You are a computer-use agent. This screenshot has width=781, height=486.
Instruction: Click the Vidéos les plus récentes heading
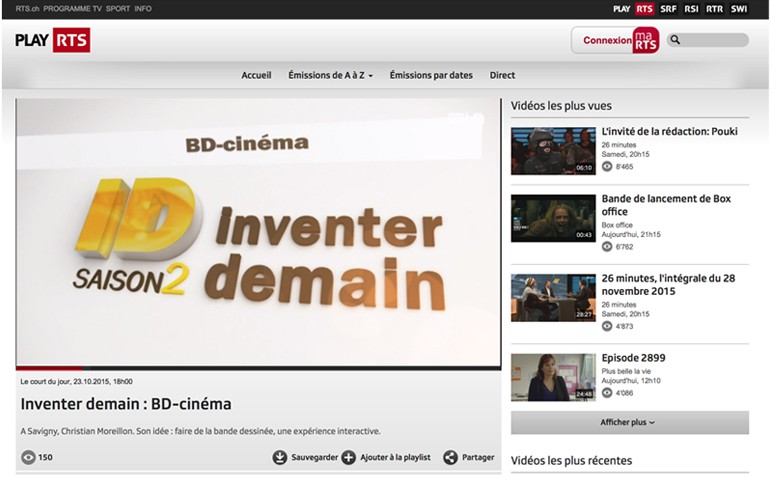[571, 461]
